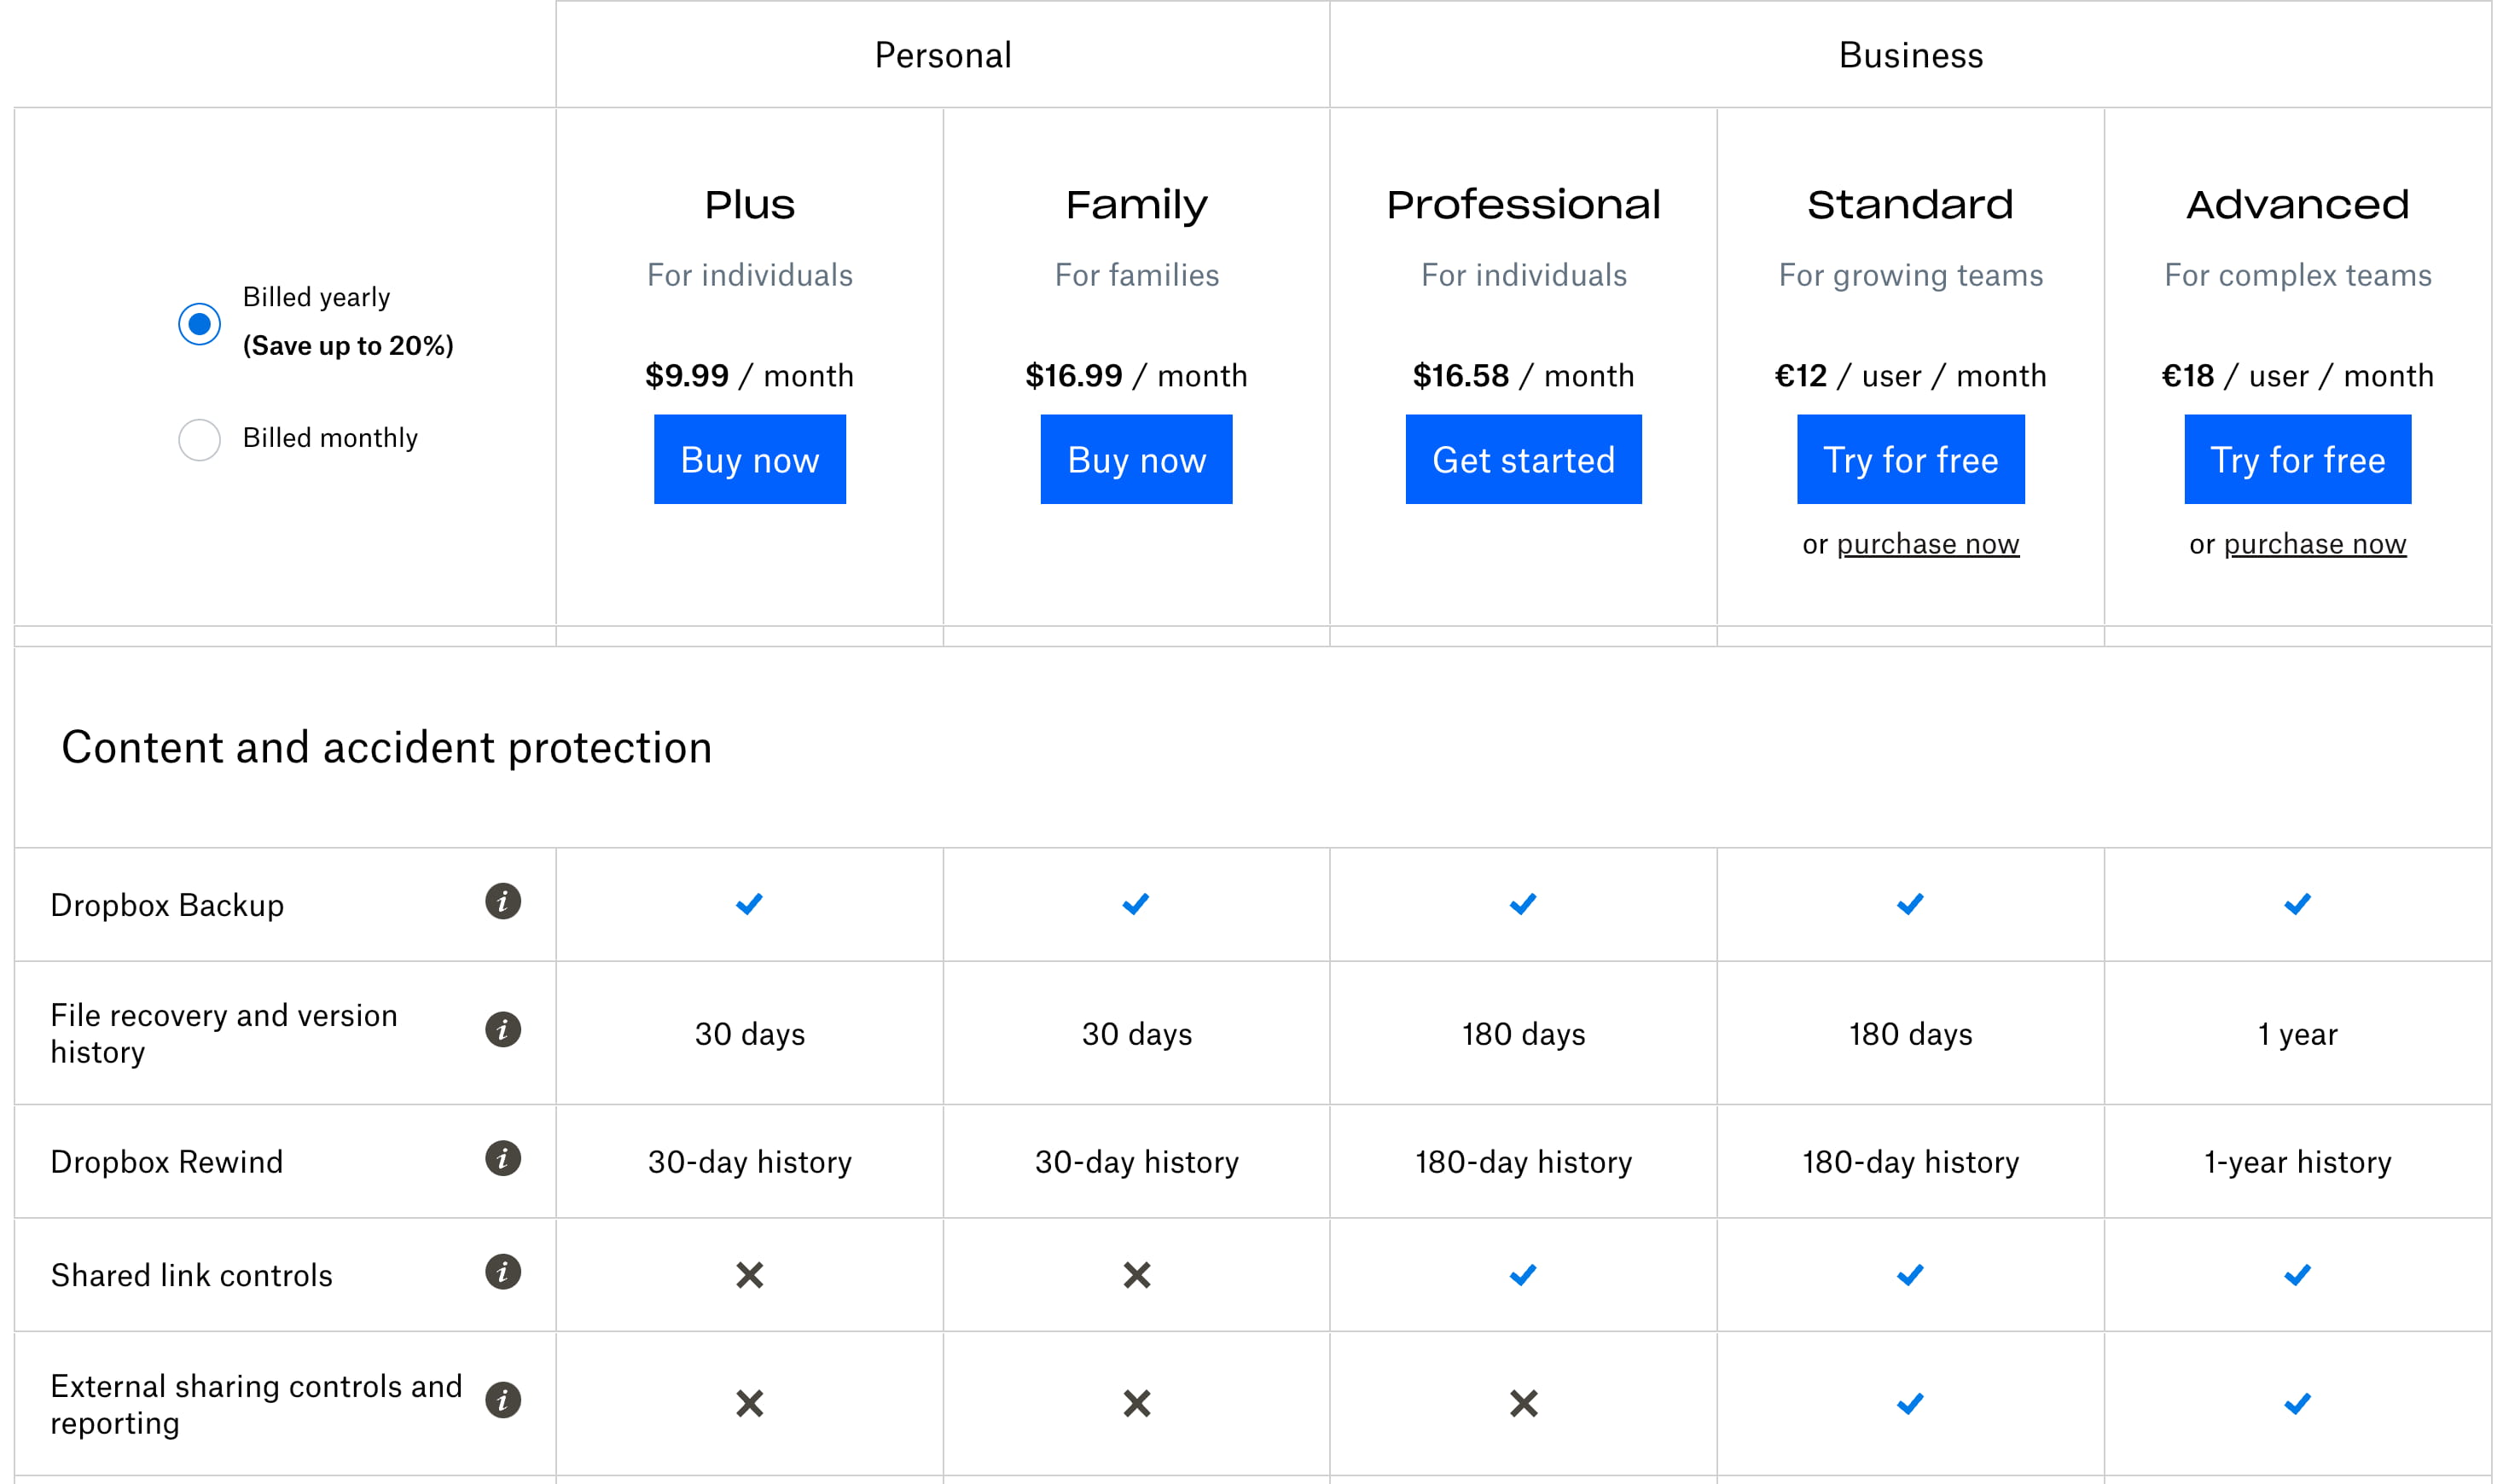This screenshot has height=1484, width=2503.
Task: Click the Shared link controls info icon
Action: click(503, 1272)
